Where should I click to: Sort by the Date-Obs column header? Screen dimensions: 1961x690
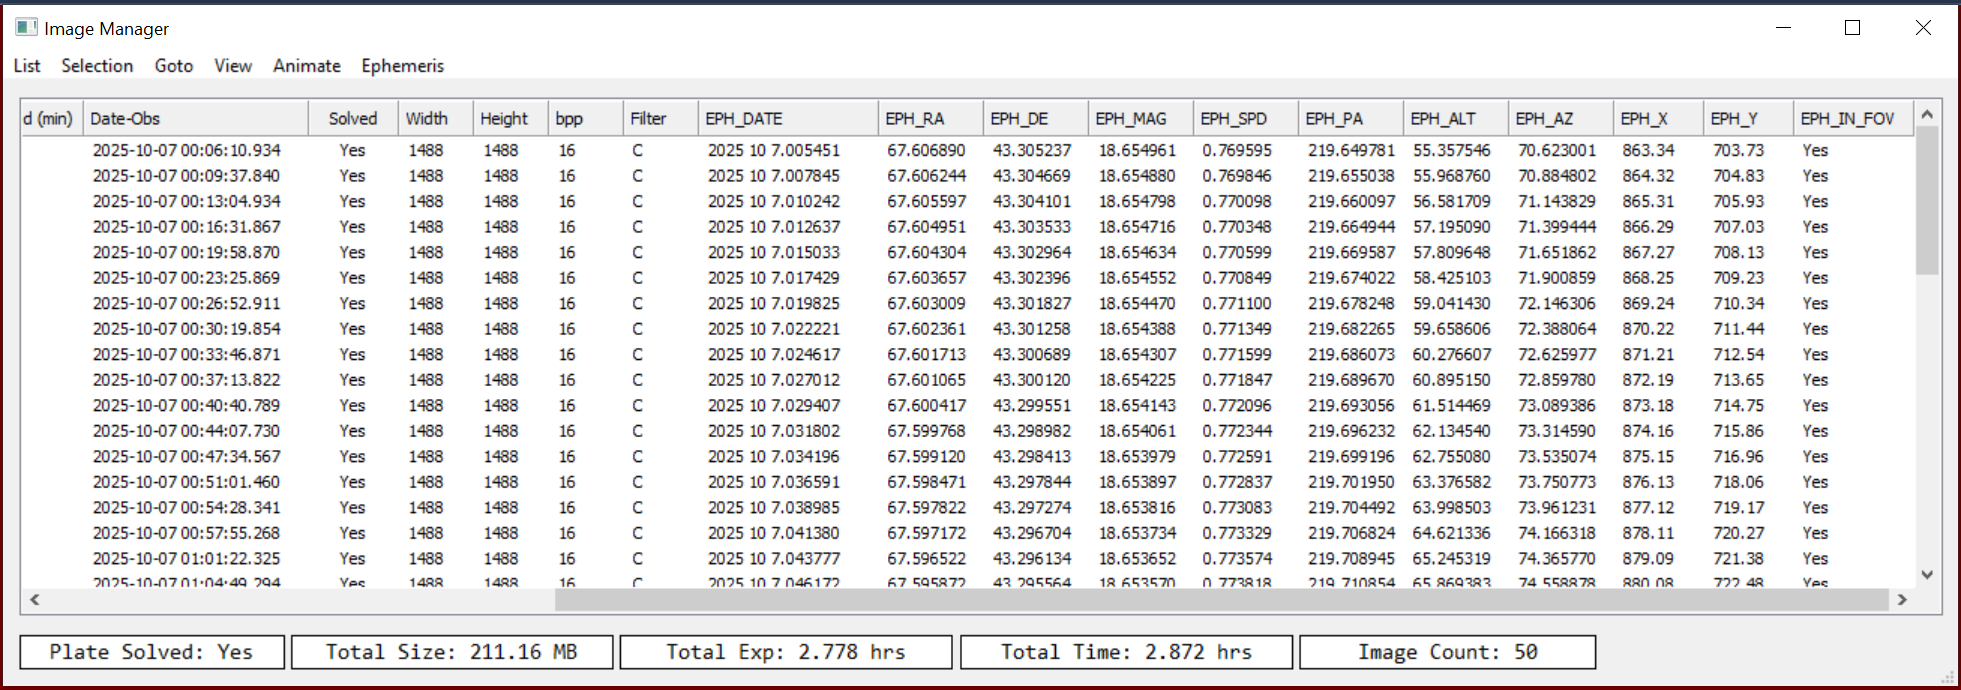pyautogui.click(x=195, y=119)
